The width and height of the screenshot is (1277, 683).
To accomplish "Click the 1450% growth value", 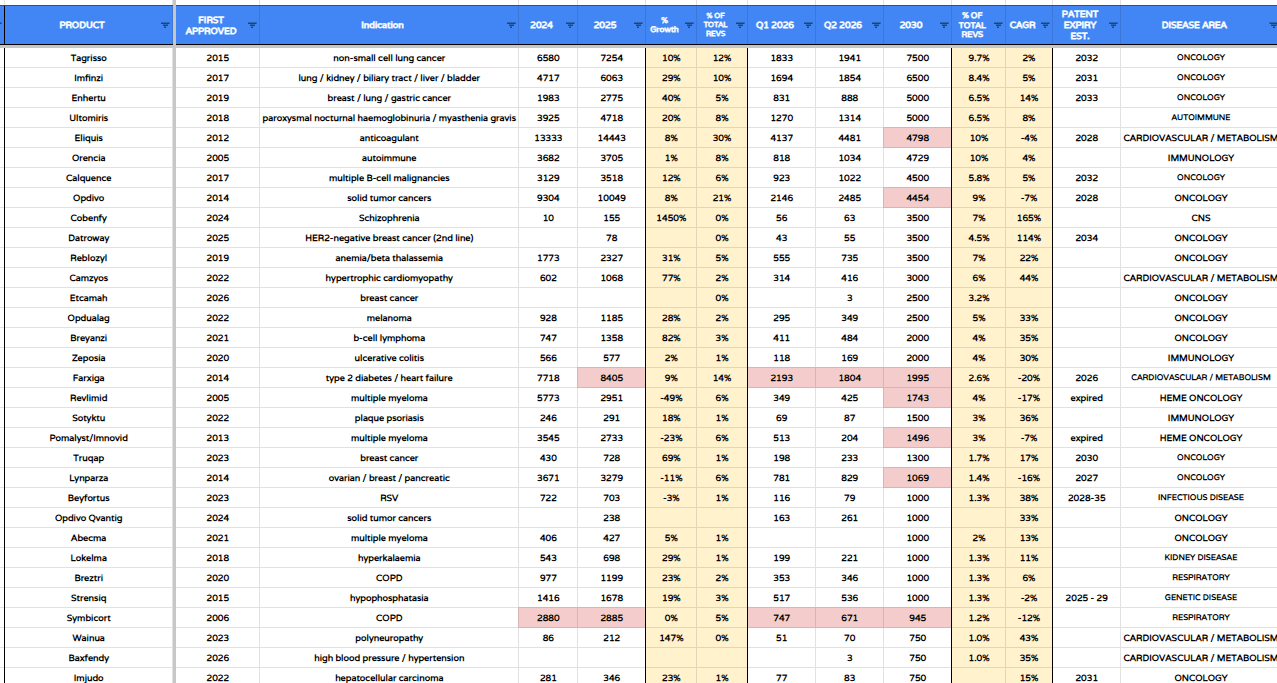I will 671,218.
